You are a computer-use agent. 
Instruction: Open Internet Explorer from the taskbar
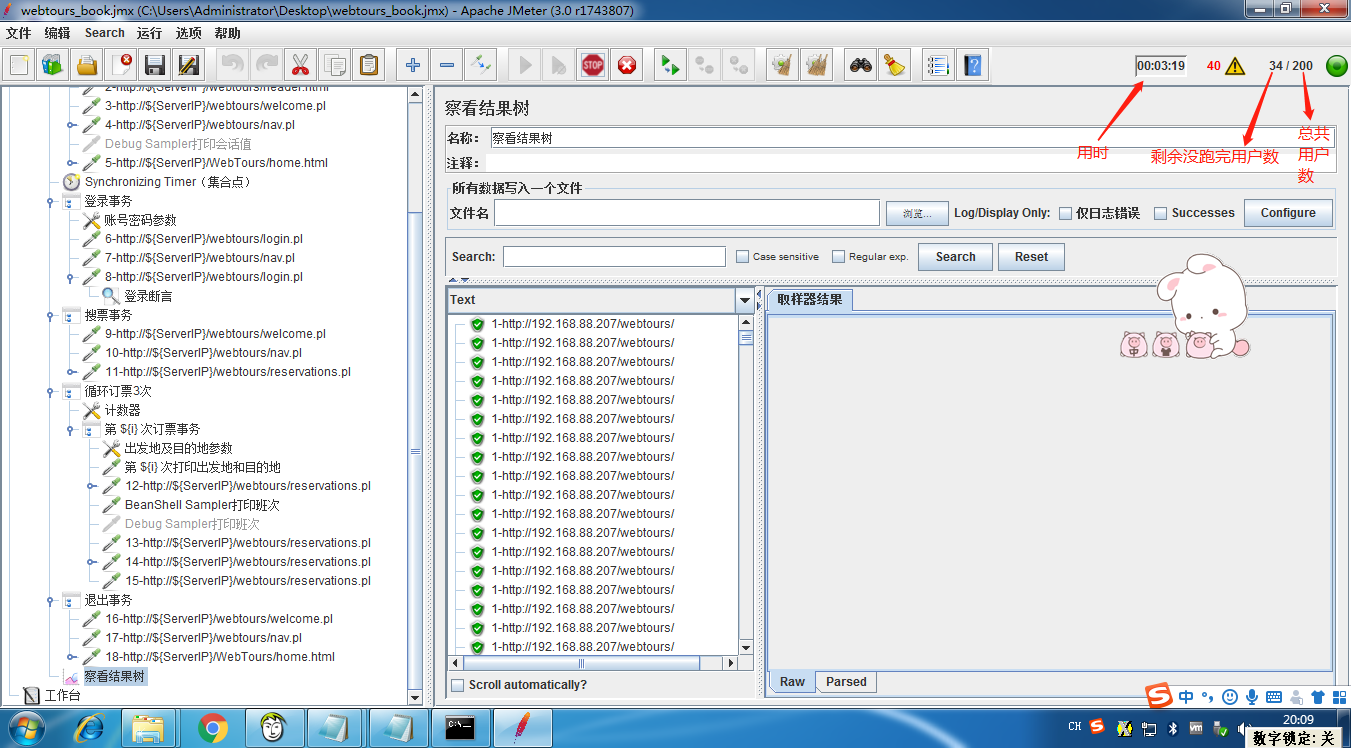[x=89, y=729]
